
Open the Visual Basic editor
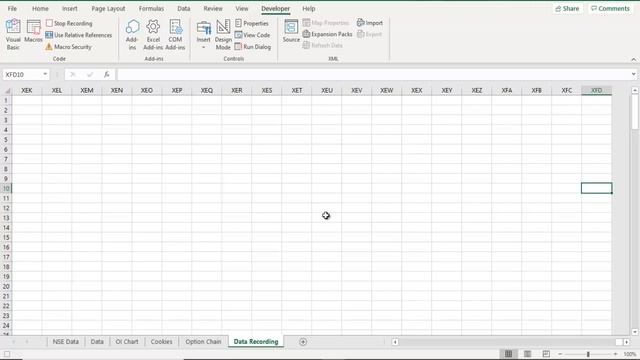point(13,35)
